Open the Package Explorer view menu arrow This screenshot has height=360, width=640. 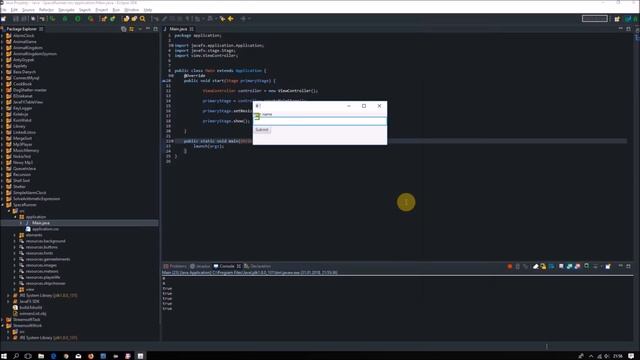pyautogui.click(x=140, y=29)
